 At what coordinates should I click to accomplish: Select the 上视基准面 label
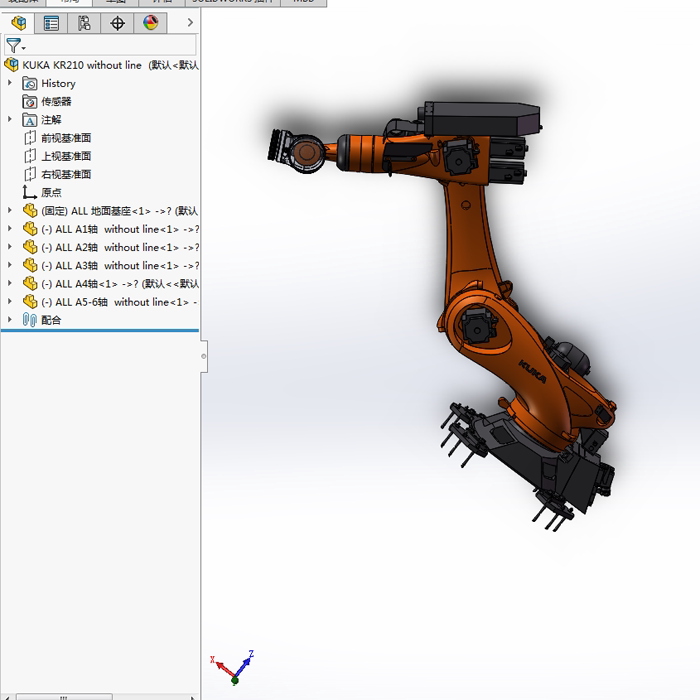coord(66,156)
